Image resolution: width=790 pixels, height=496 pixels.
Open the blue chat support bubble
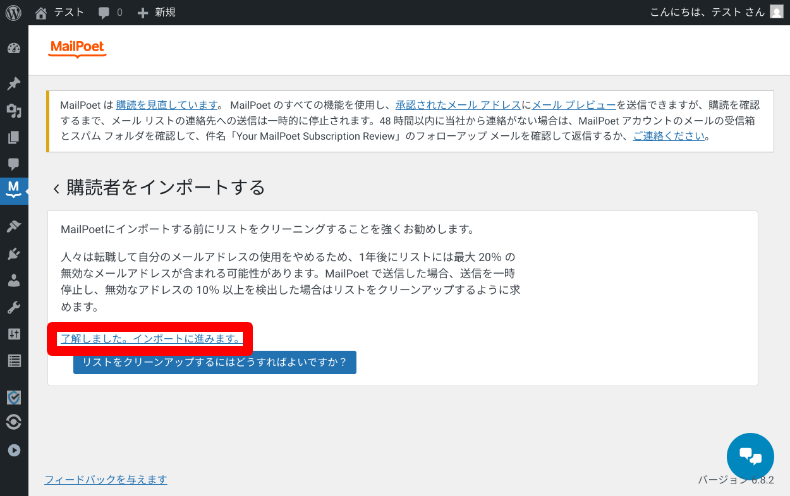tap(750, 456)
